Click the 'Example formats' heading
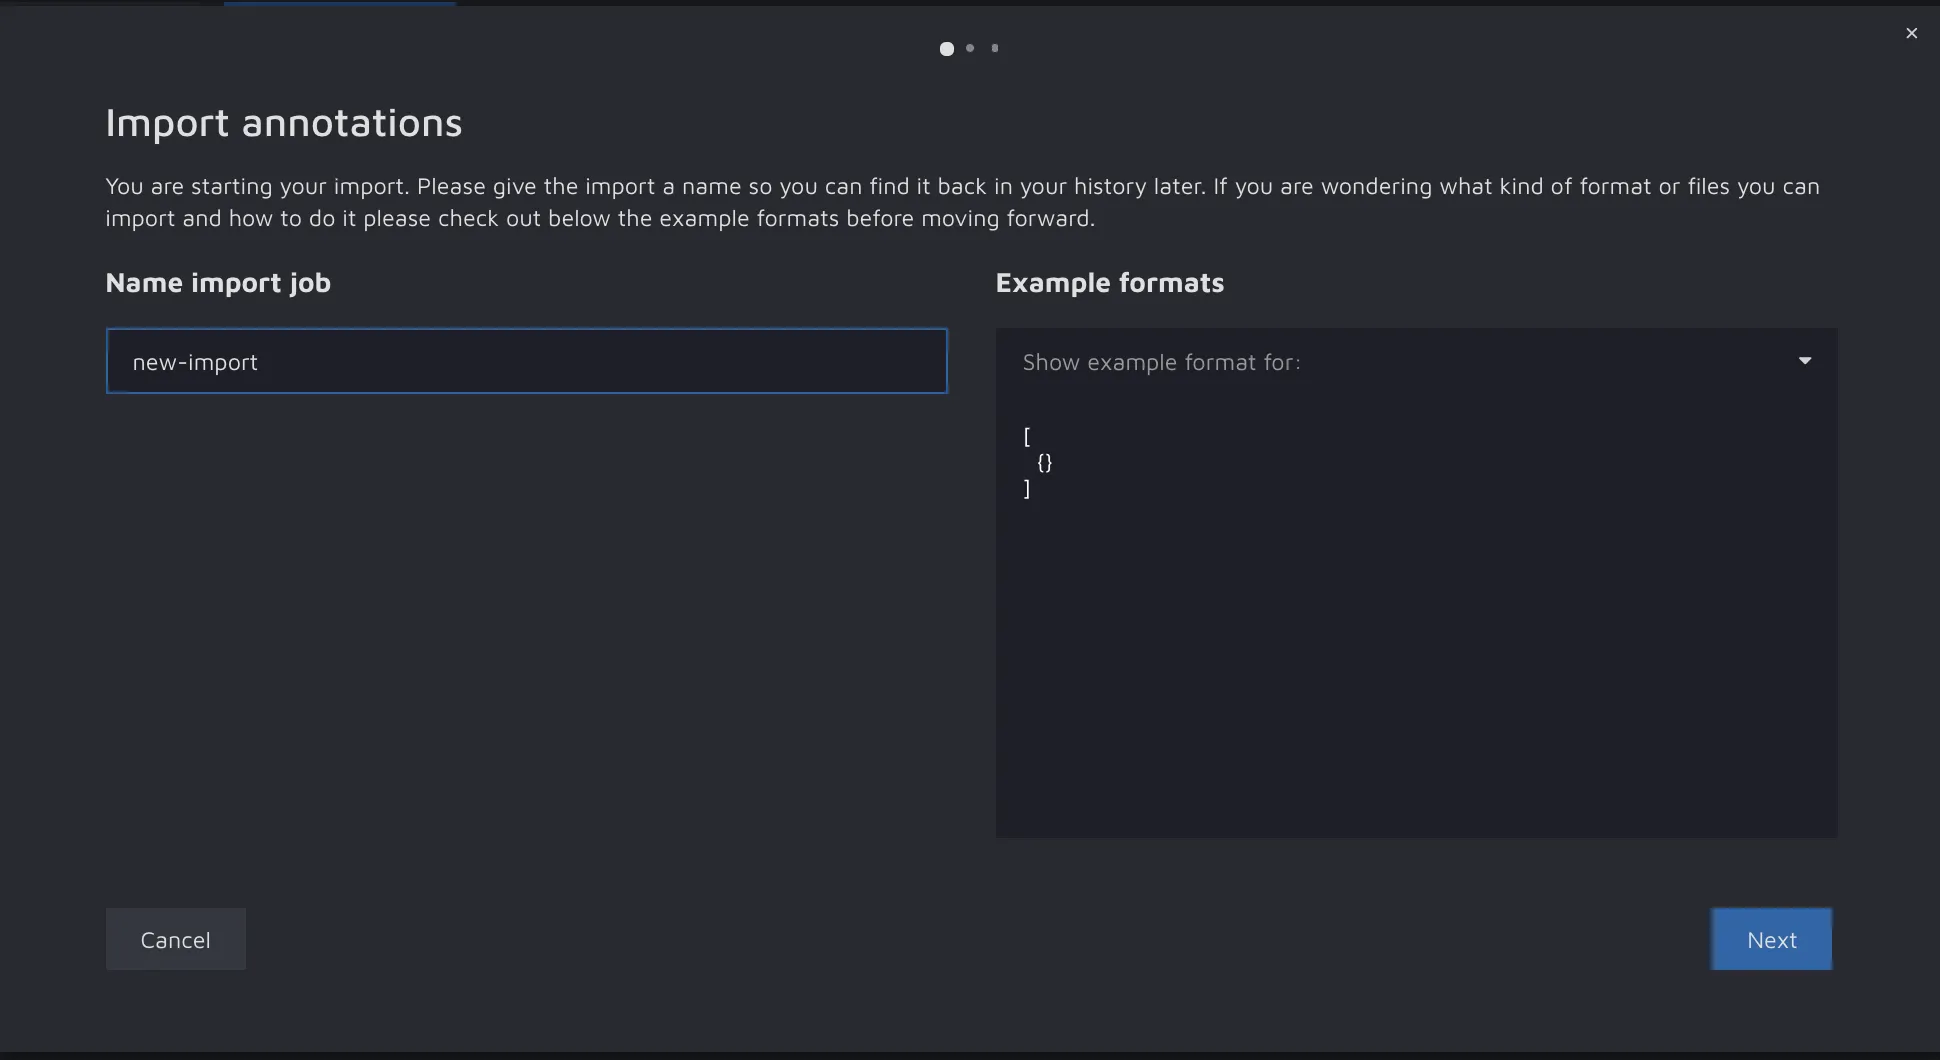The width and height of the screenshot is (1940, 1060). [1109, 283]
